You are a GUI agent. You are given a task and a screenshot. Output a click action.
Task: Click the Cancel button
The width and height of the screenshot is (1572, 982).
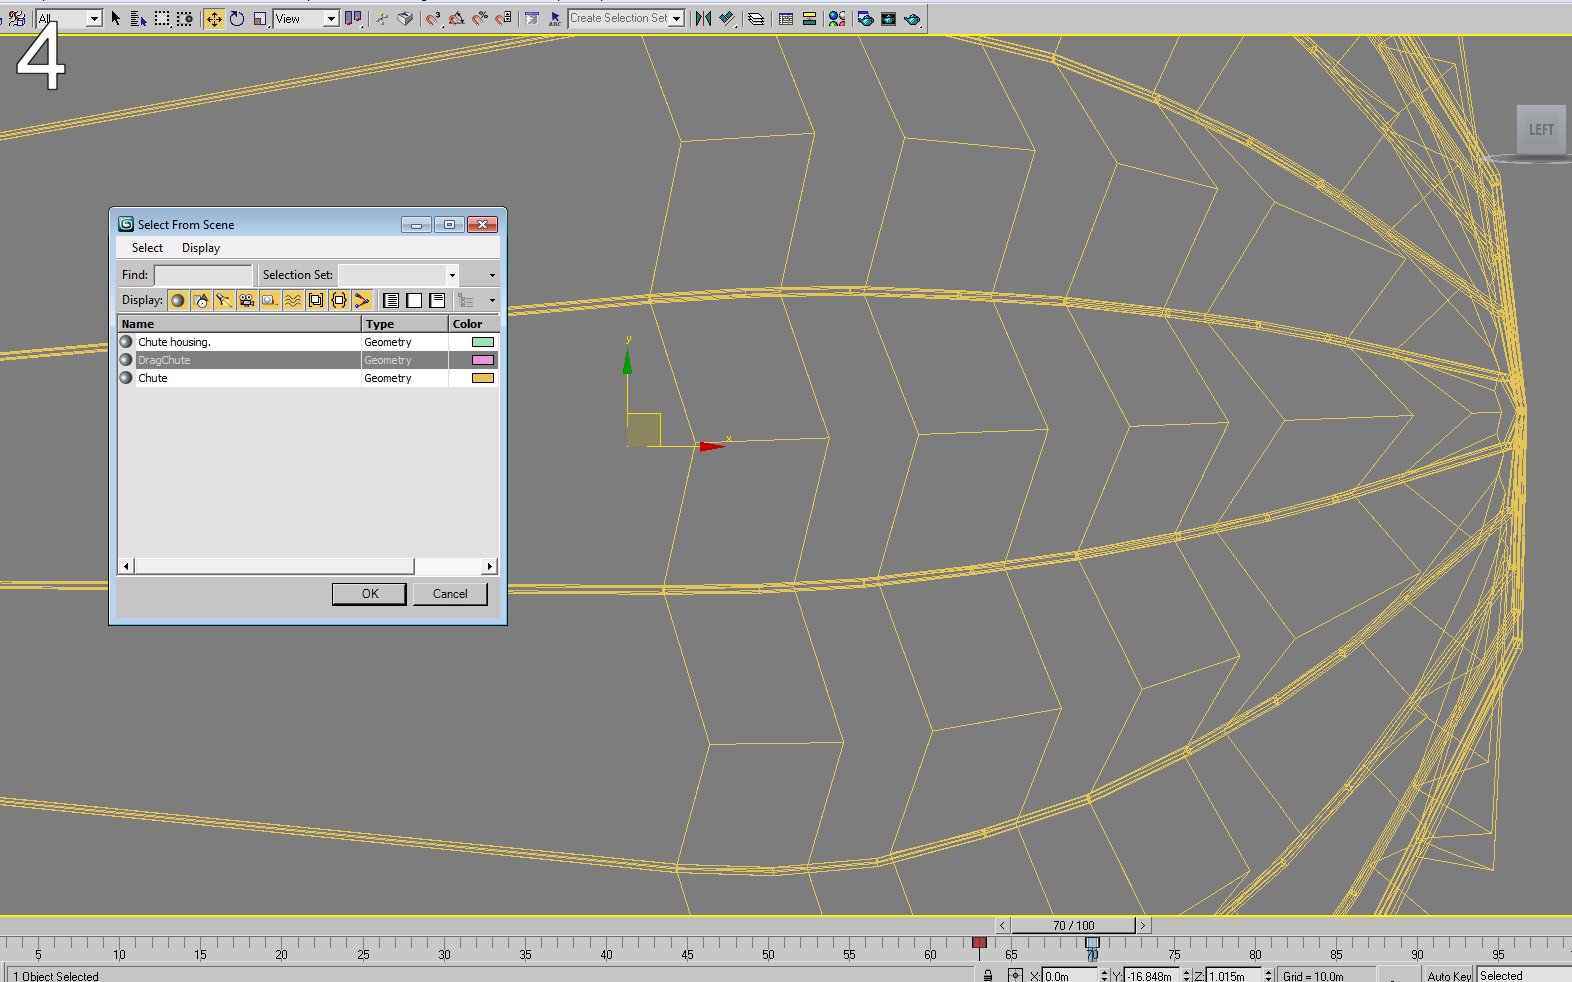pyautogui.click(x=450, y=594)
